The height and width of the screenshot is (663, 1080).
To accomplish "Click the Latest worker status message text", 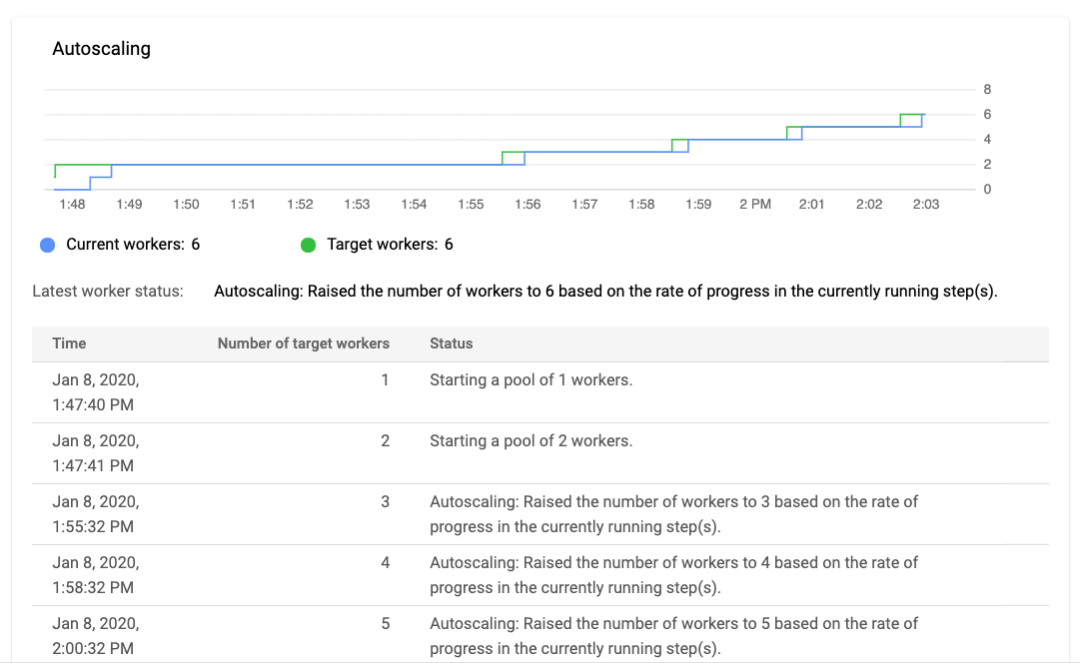I will [x=606, y=292].
